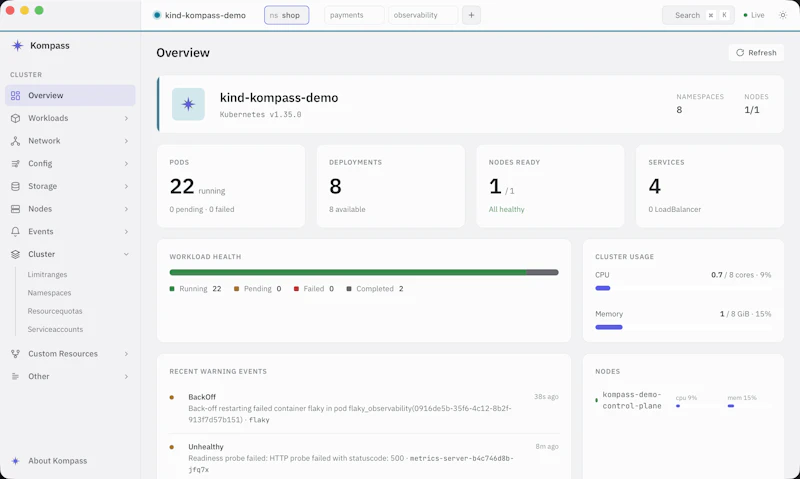
Task: Switch to the observability namespace tab
Action: click(423, 15)
